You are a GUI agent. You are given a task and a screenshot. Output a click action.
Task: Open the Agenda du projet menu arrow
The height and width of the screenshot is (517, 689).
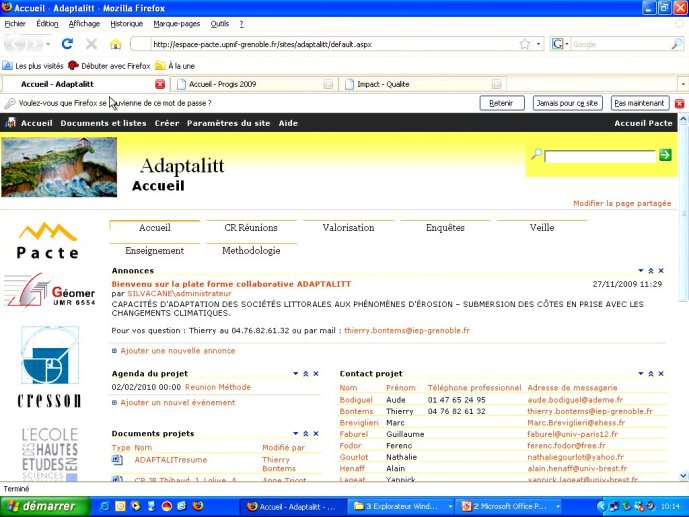click(x=296, y=374)
